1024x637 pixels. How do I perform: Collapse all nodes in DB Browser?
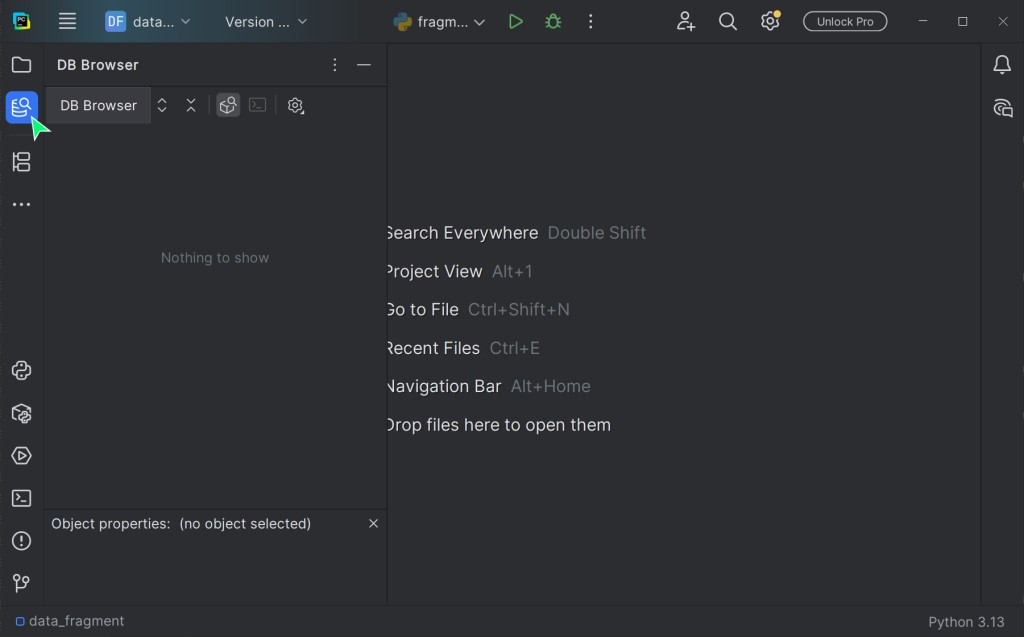coord(191,105)
